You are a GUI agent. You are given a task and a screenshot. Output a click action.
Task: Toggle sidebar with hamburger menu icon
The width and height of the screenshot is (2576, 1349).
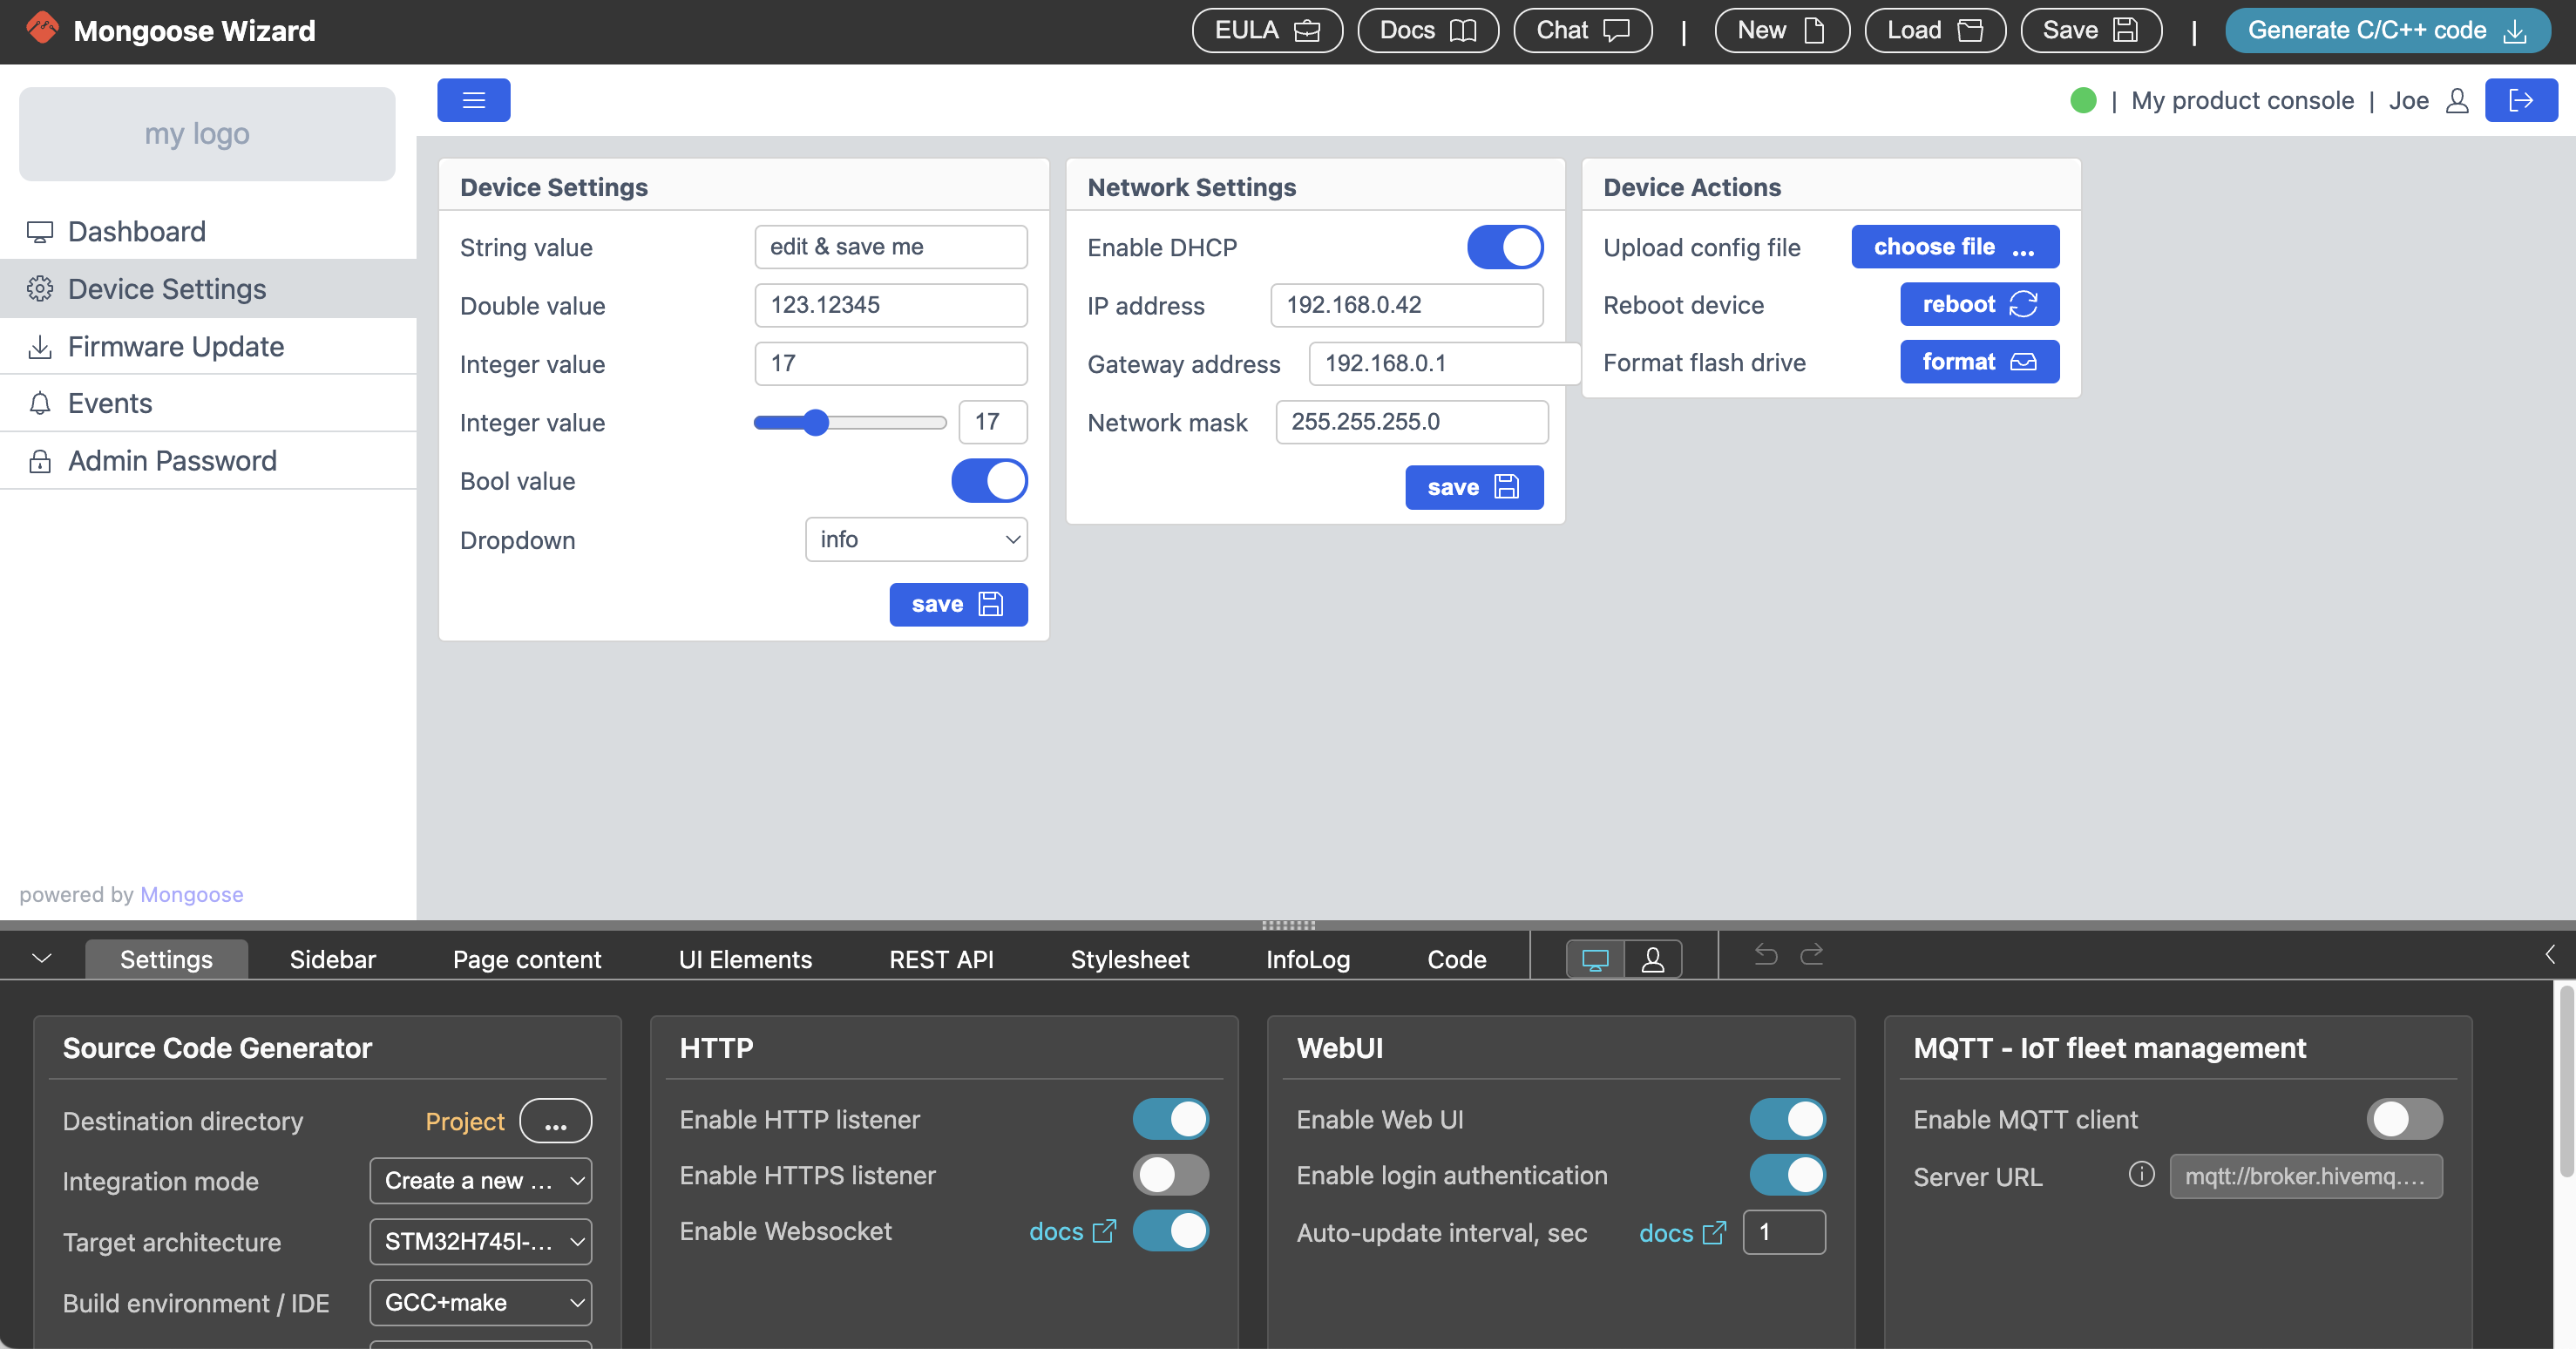pyautogui.click(x=473, y=100)
